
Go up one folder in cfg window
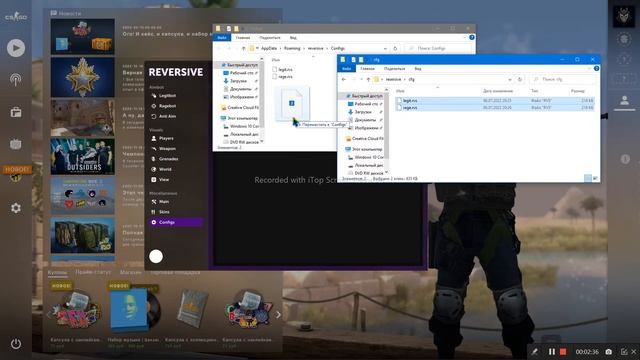coord(368,79)
